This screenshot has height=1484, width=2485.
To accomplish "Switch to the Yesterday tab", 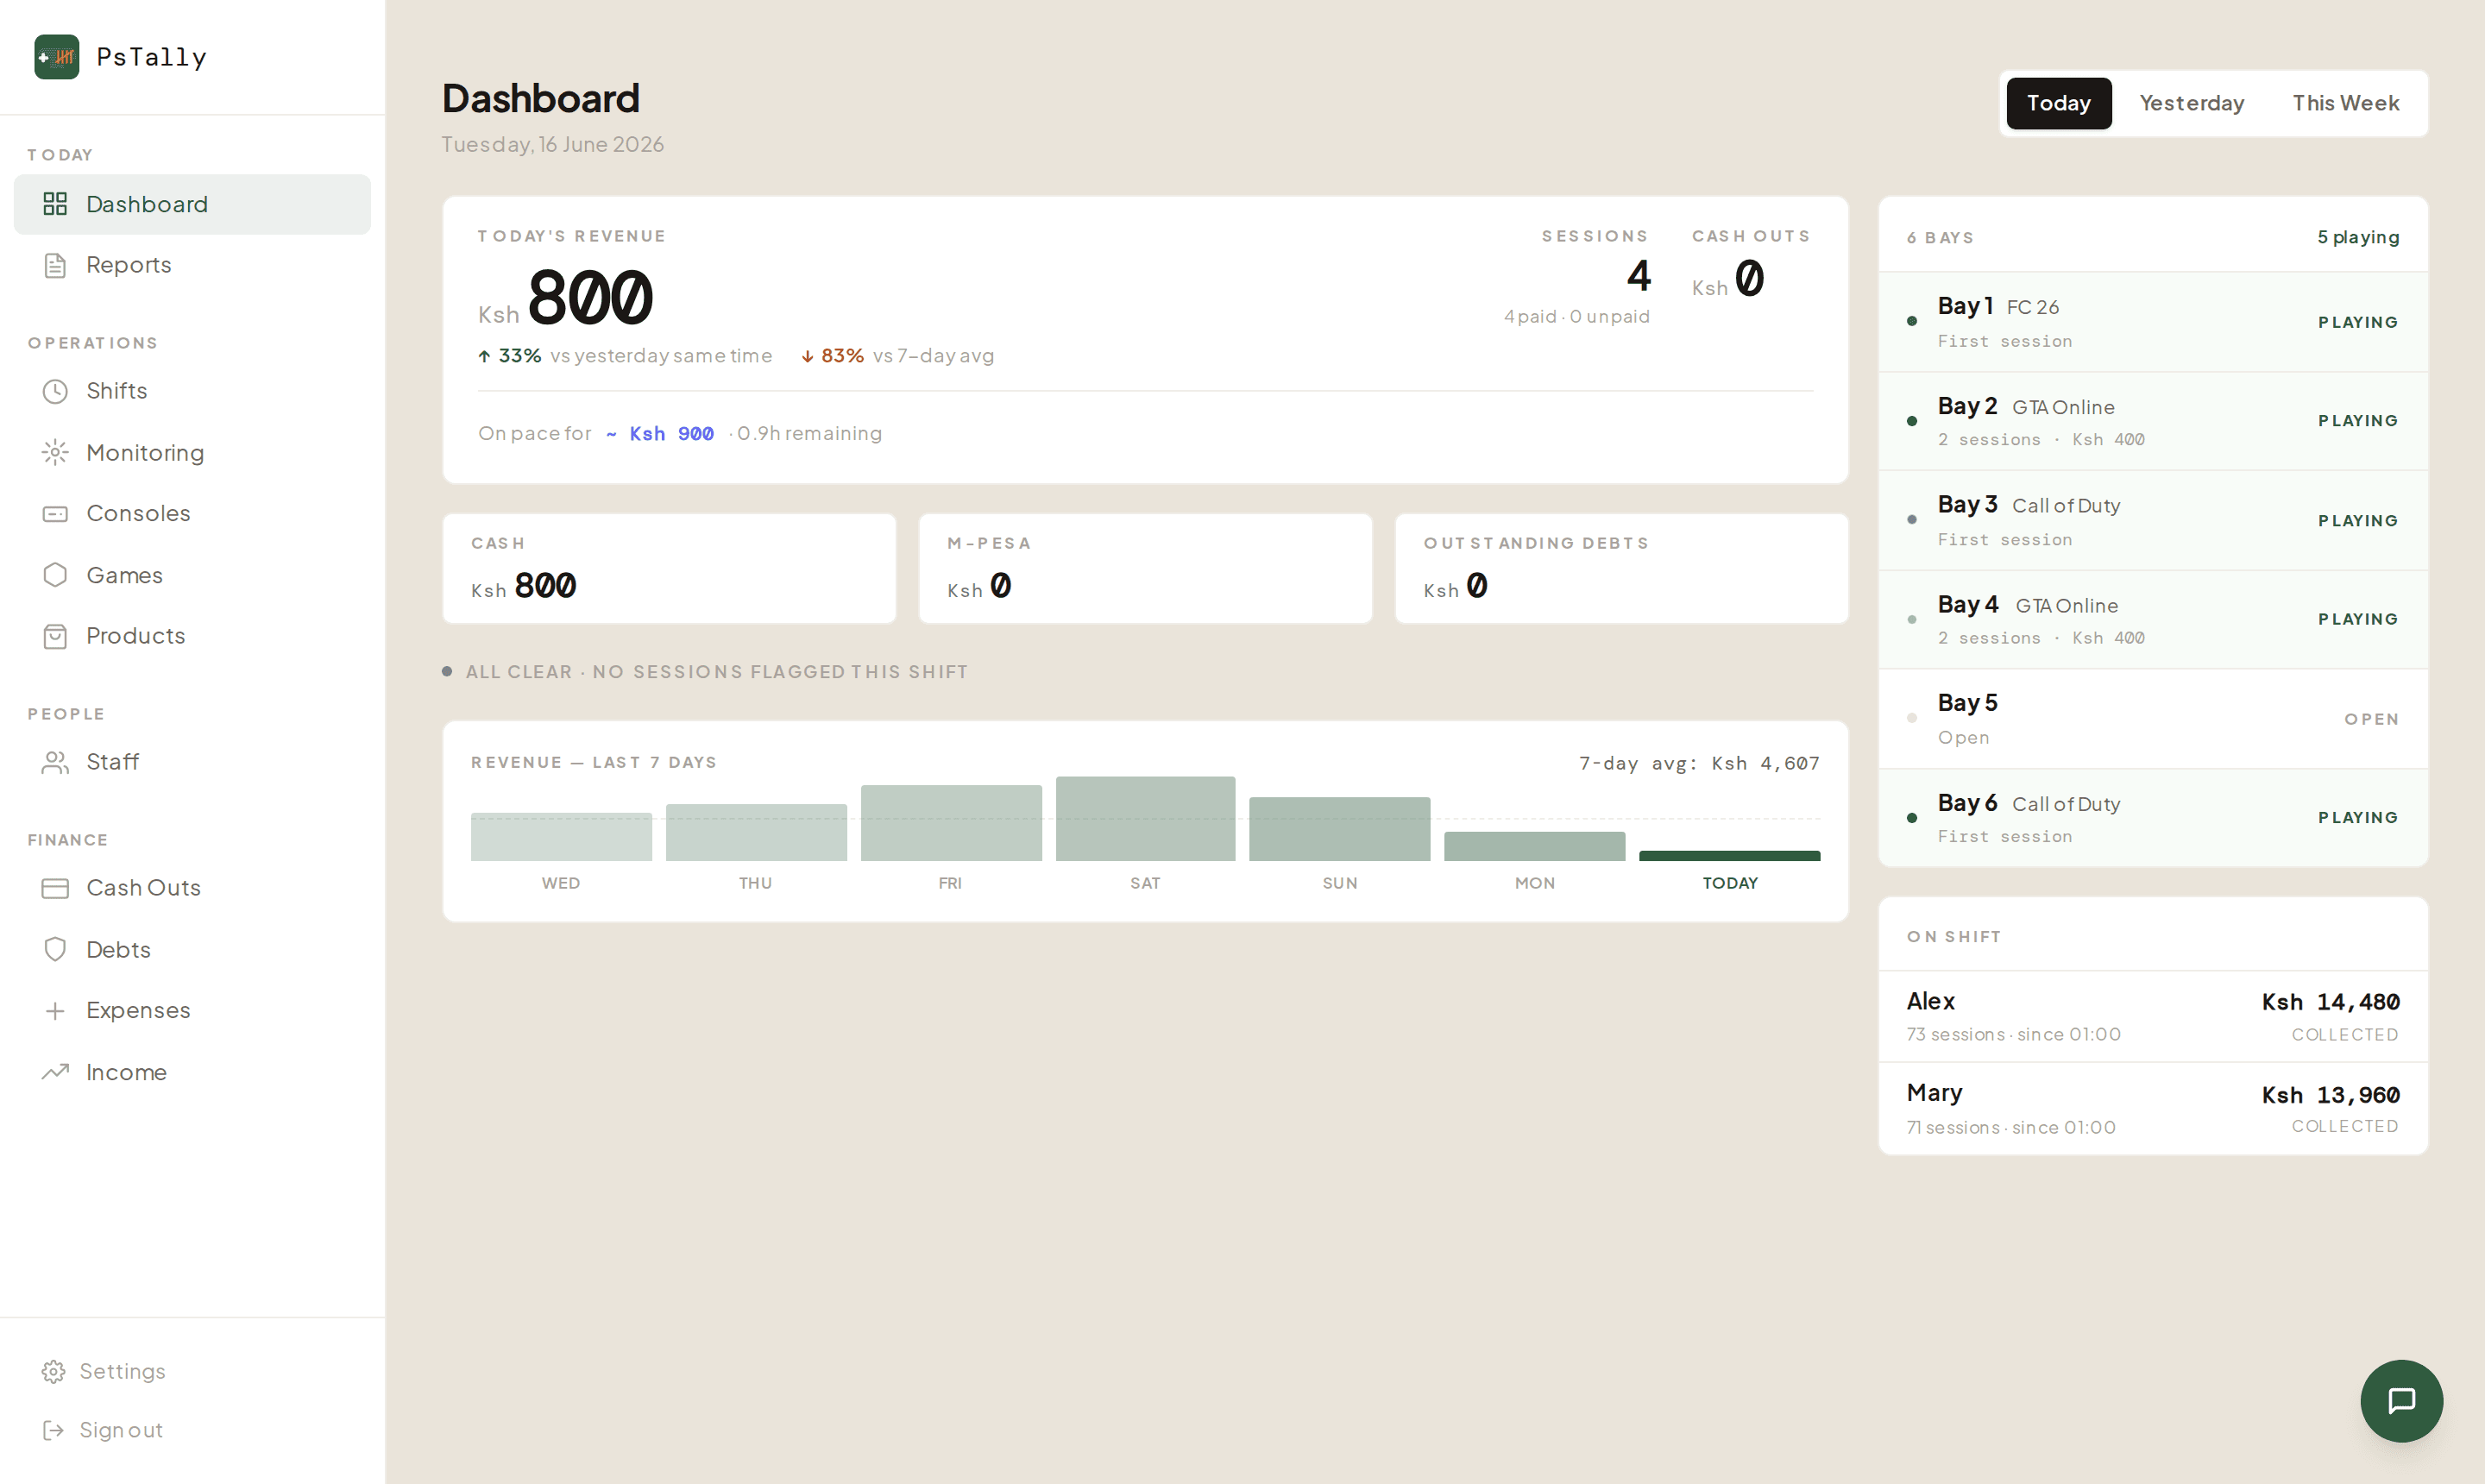I will point(2191,103).
